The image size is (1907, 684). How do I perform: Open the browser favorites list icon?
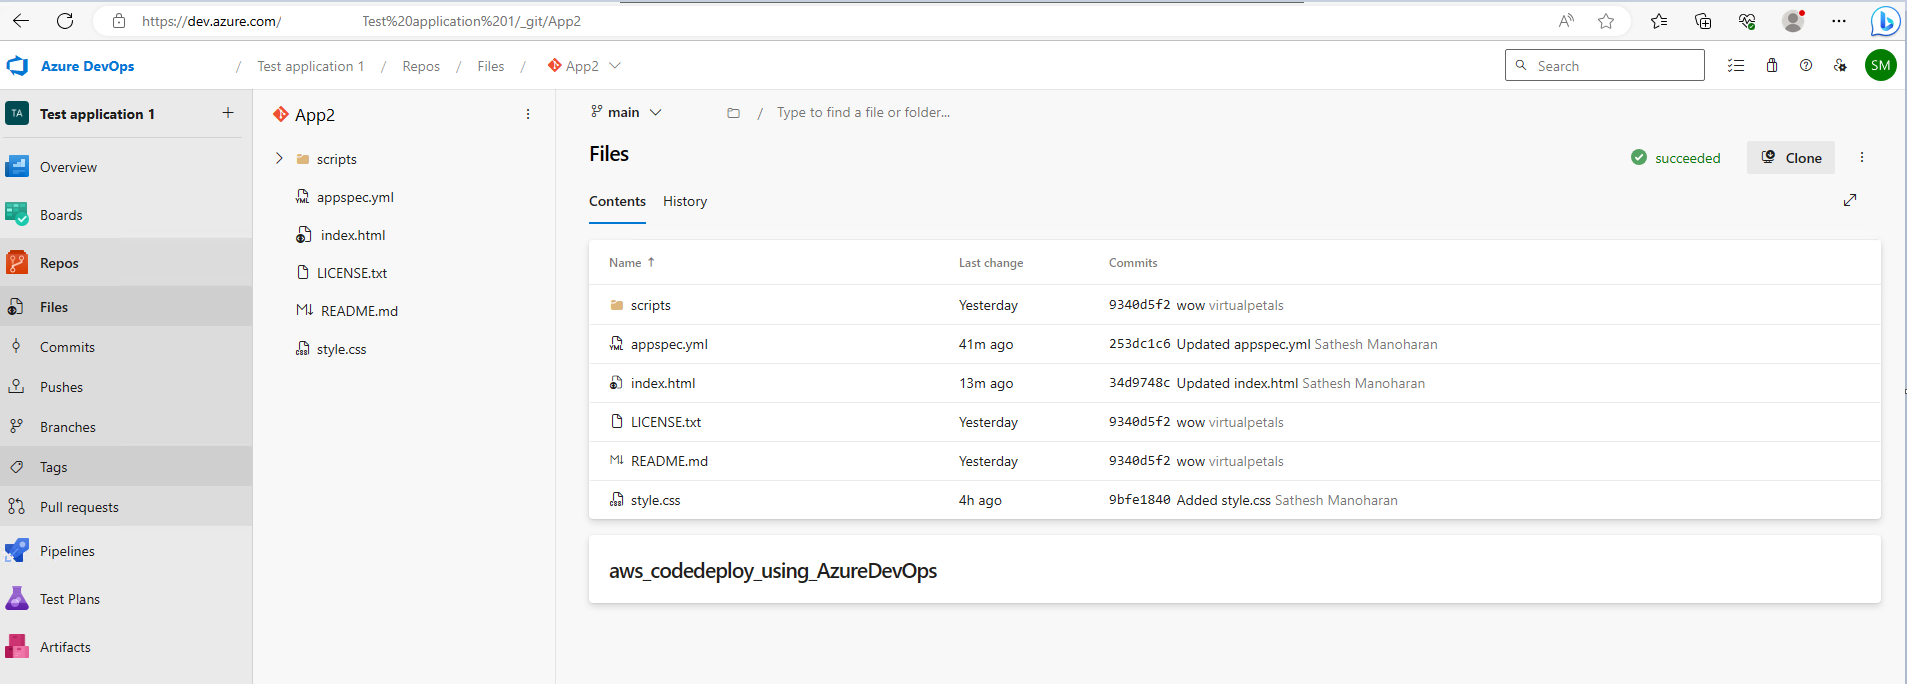(1659, 21)
